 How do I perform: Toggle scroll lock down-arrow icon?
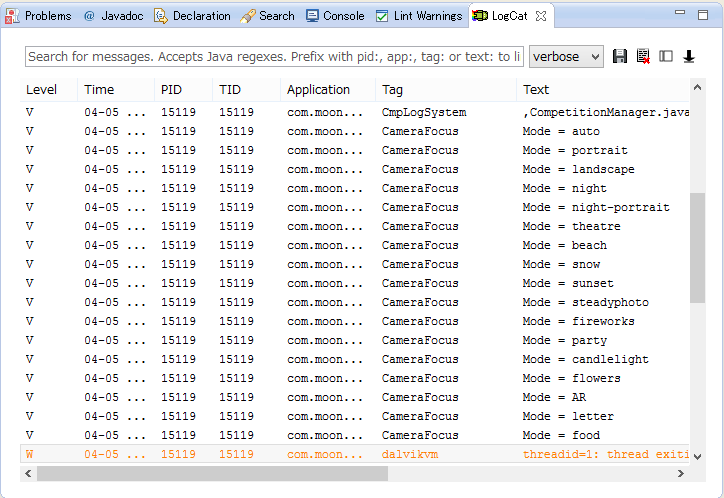688,56
